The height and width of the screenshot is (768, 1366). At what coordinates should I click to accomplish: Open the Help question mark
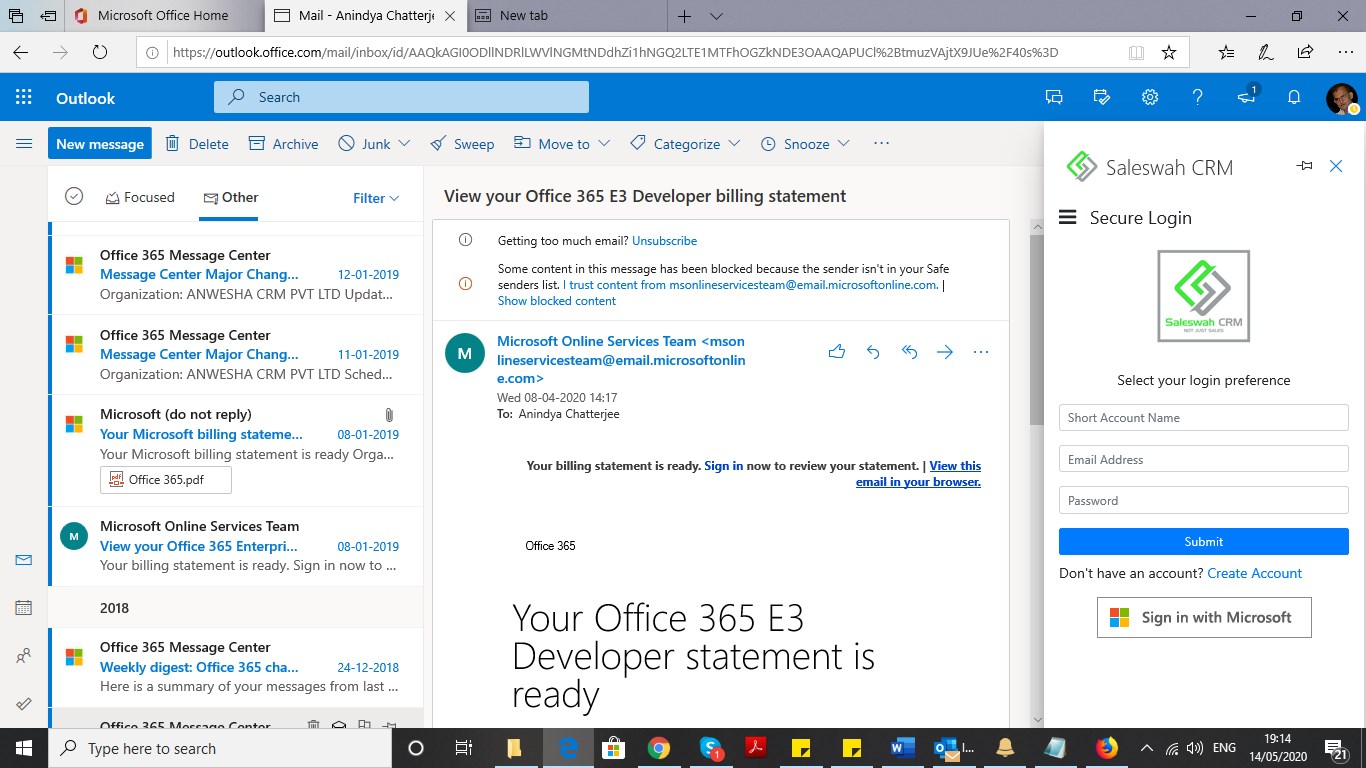[1198, 97]
